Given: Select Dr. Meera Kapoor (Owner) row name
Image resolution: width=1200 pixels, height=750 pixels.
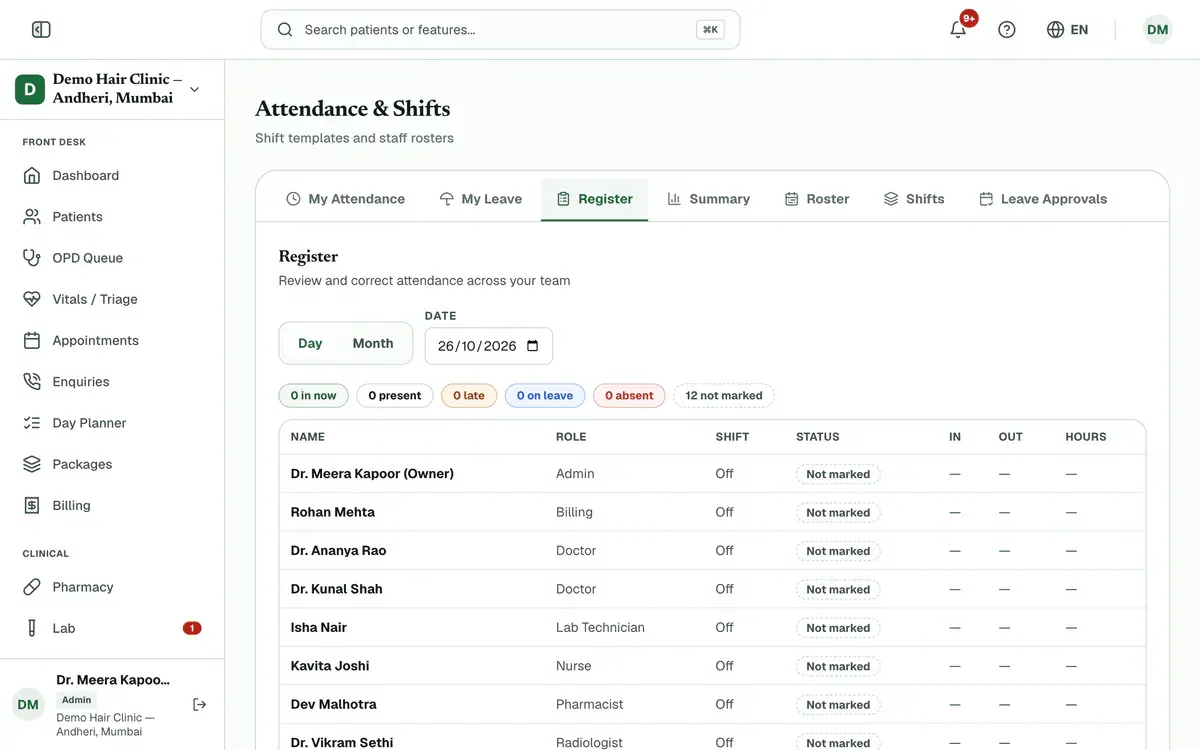Looking at the screenshot, I should pos(372,474).
